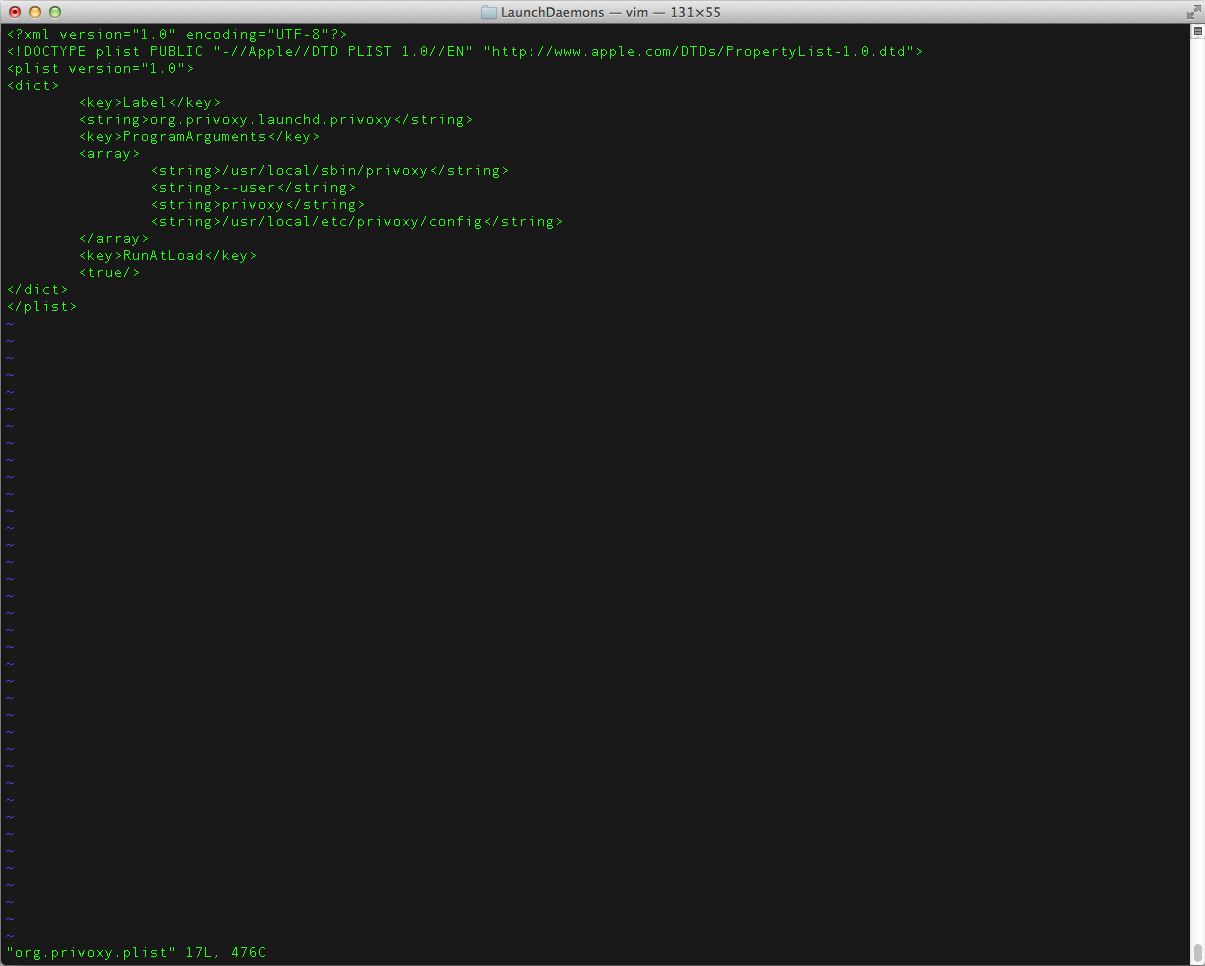Click the opening '<array>' tag line
This screenshot has height=966, width=1205.
110,153
